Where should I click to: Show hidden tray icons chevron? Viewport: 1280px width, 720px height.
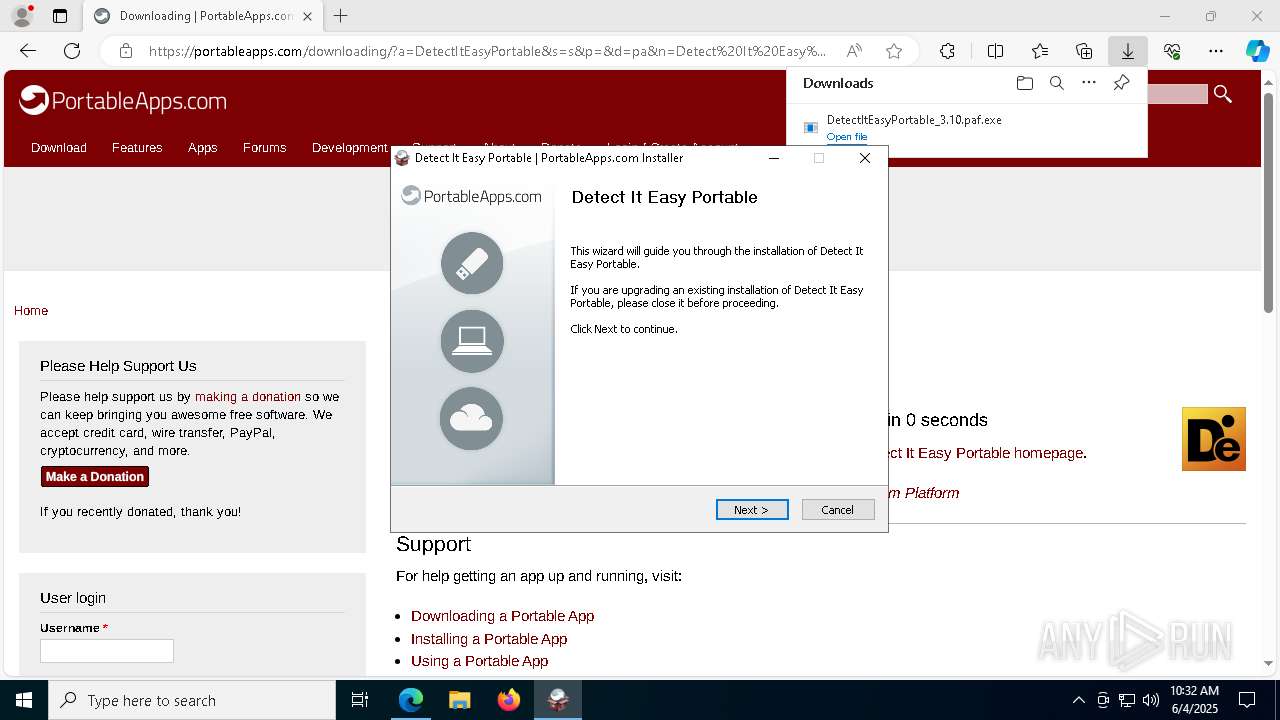1078,700
